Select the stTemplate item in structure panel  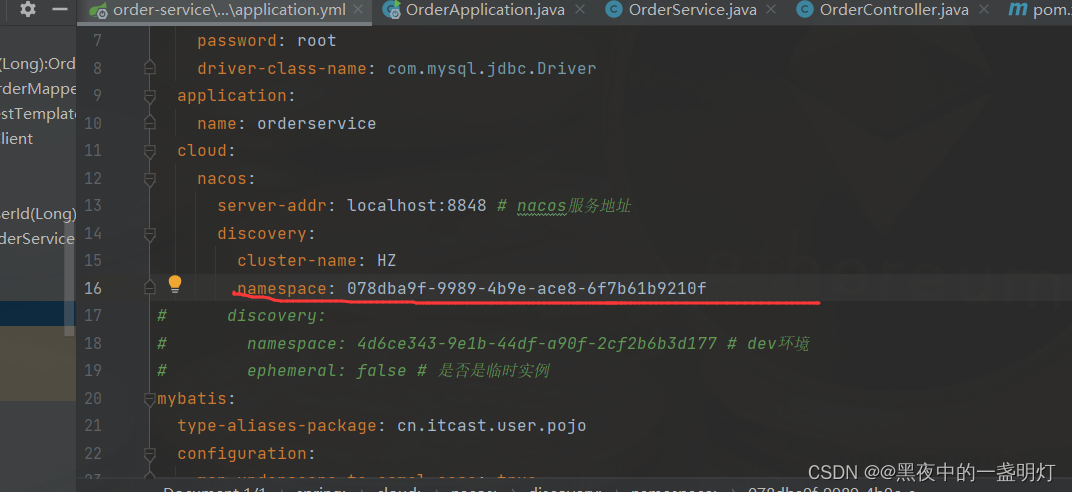[38, 113]
